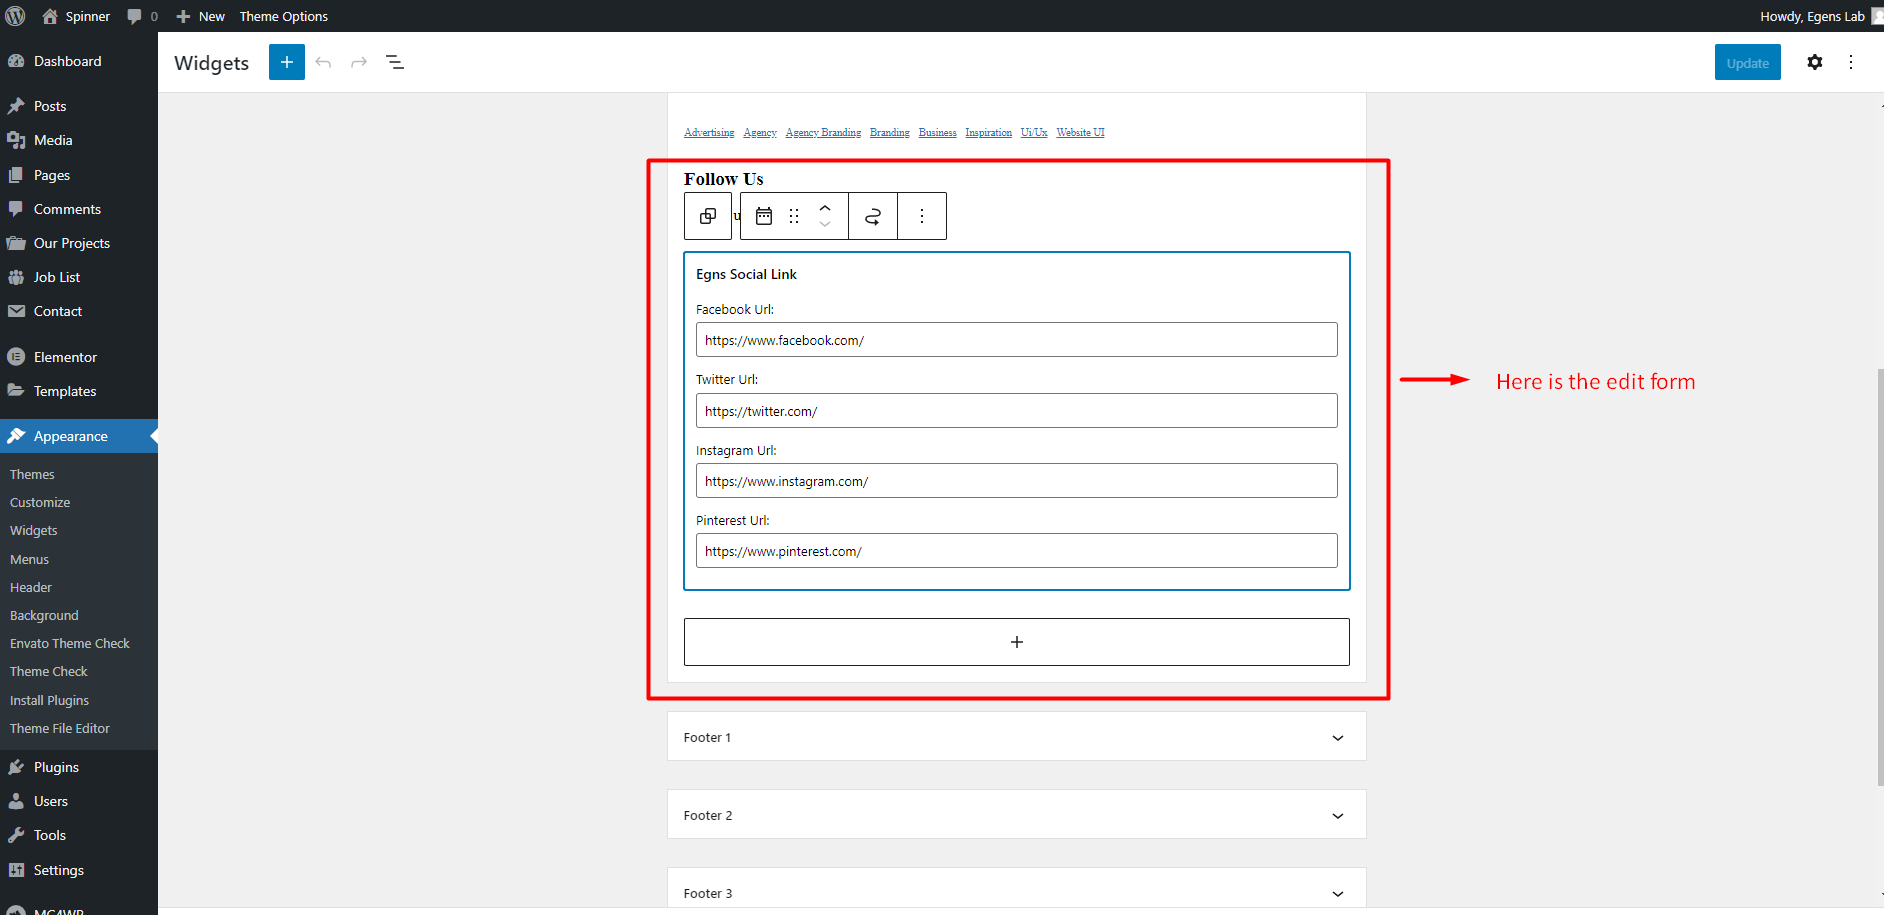The height and width of the screenshot is (915, 1884).
Task: Open the Howdy, Egens Lab account menu
Action: 1820,16
